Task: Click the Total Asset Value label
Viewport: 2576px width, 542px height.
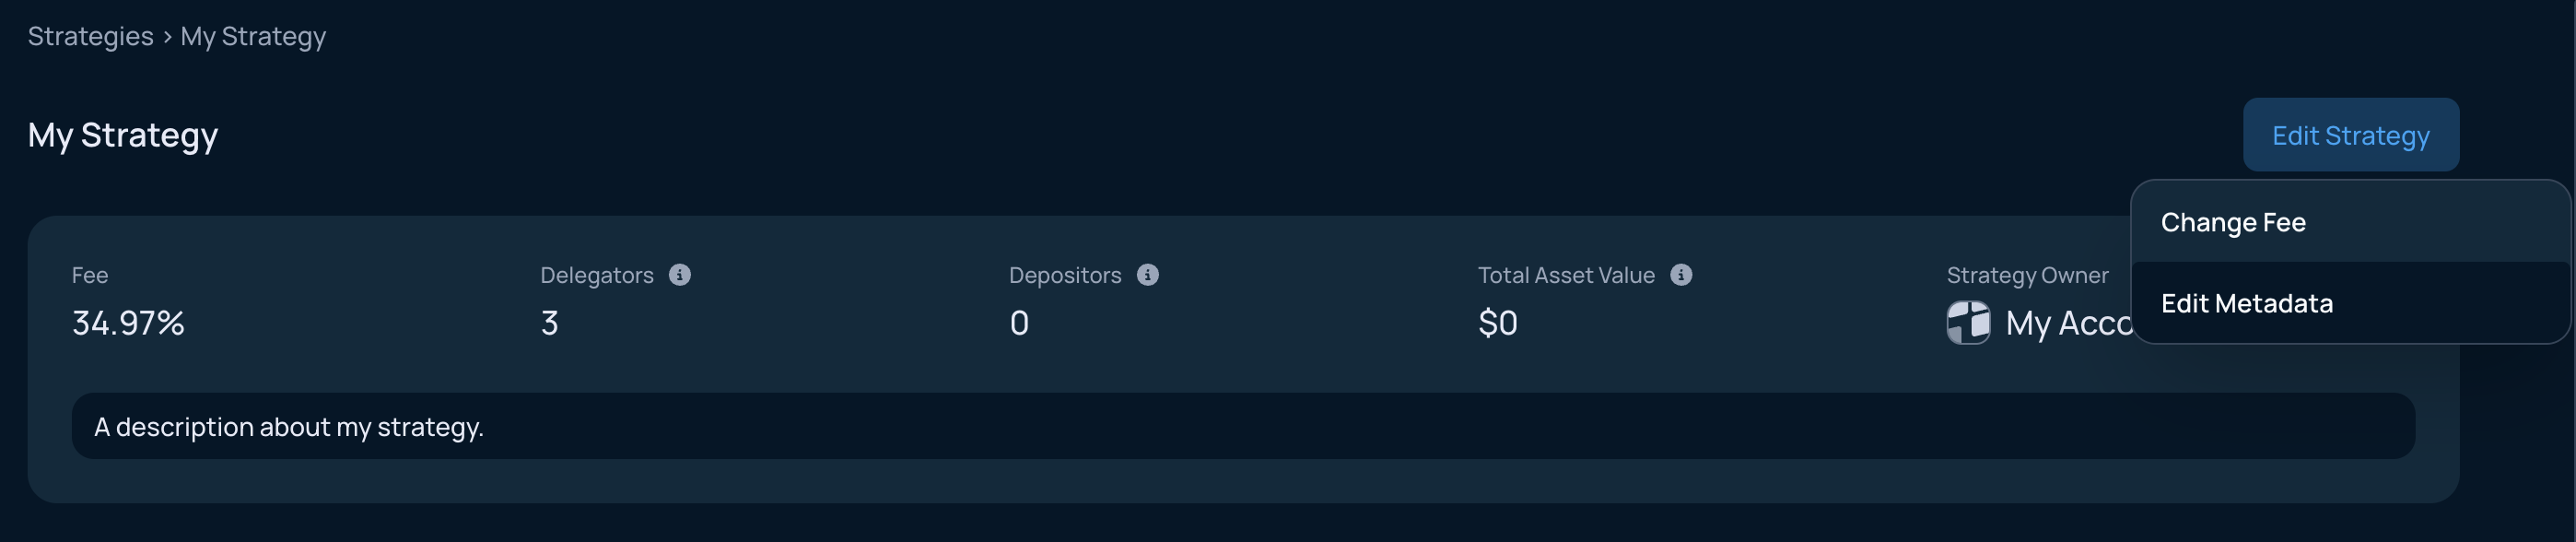Action: pos(1566,275)
